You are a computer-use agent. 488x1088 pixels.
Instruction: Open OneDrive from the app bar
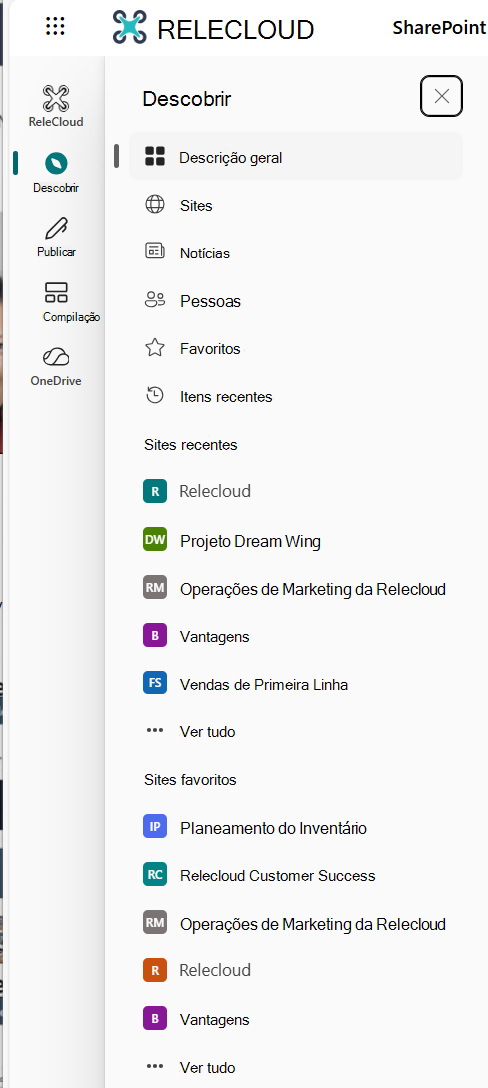pos(56,366)
